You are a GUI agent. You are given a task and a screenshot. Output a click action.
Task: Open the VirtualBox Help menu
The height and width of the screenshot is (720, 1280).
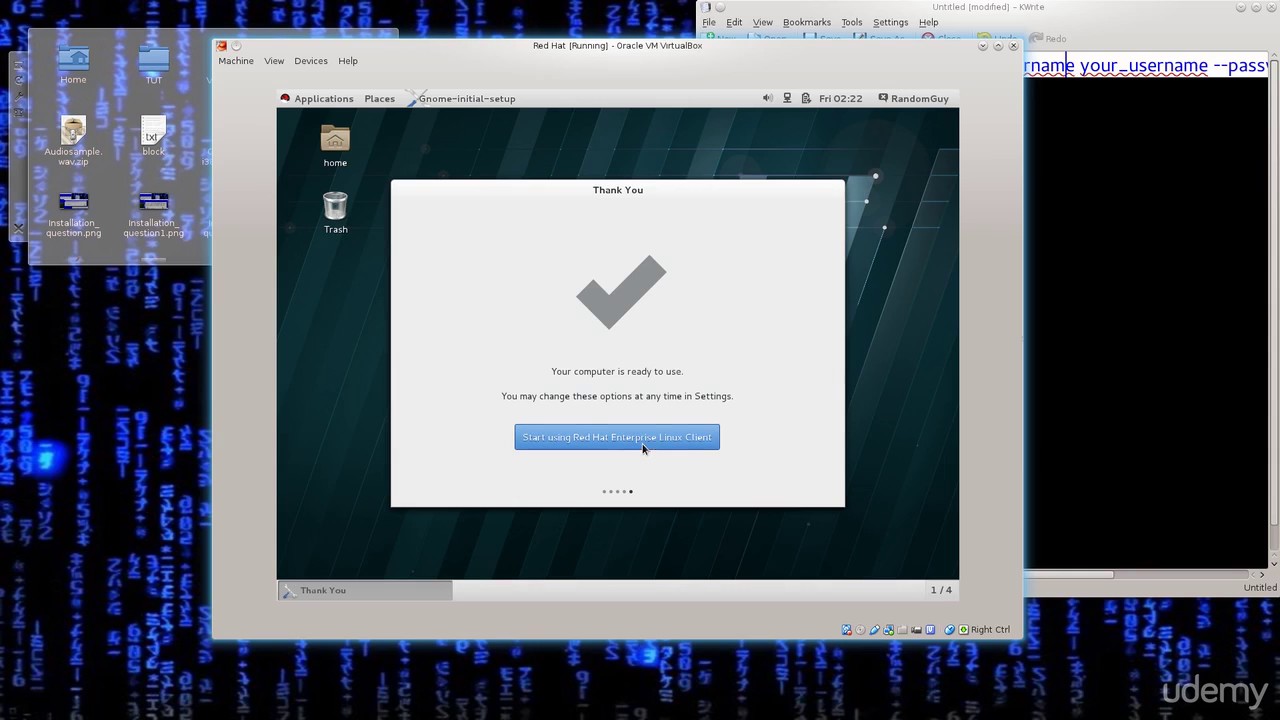click(x=348, y=61)
